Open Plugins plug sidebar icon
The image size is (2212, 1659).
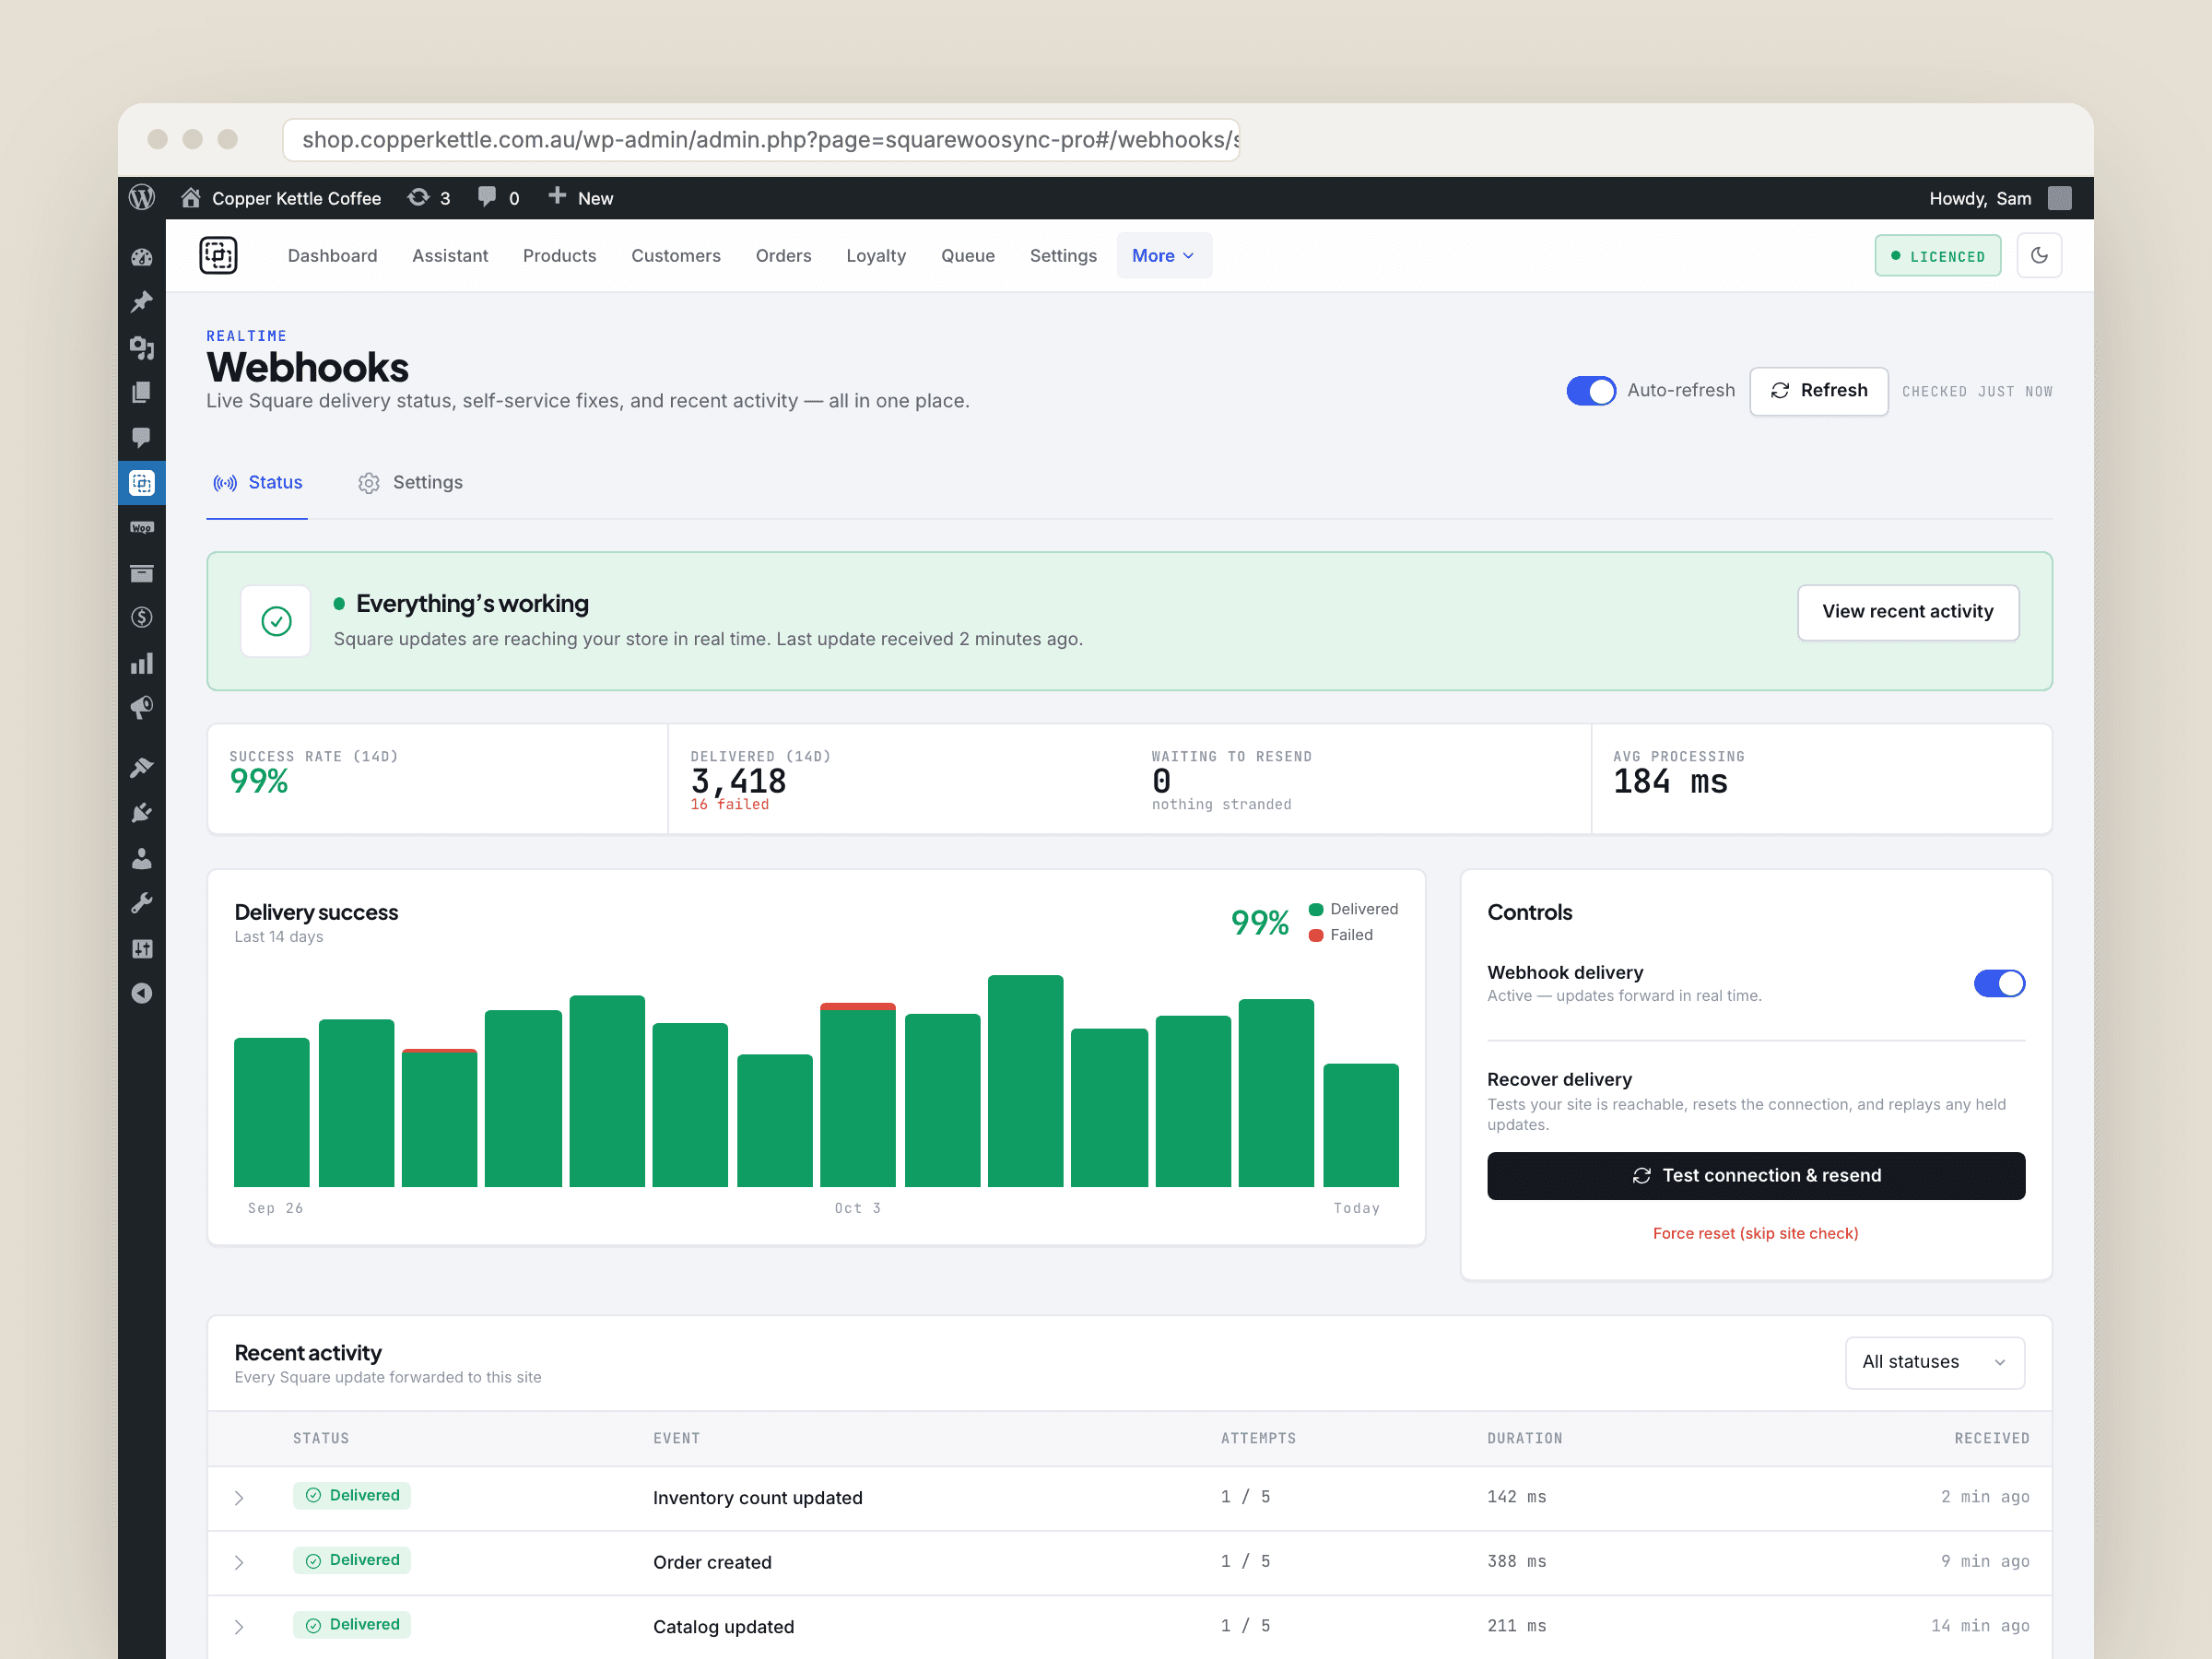tap(142, 812)
